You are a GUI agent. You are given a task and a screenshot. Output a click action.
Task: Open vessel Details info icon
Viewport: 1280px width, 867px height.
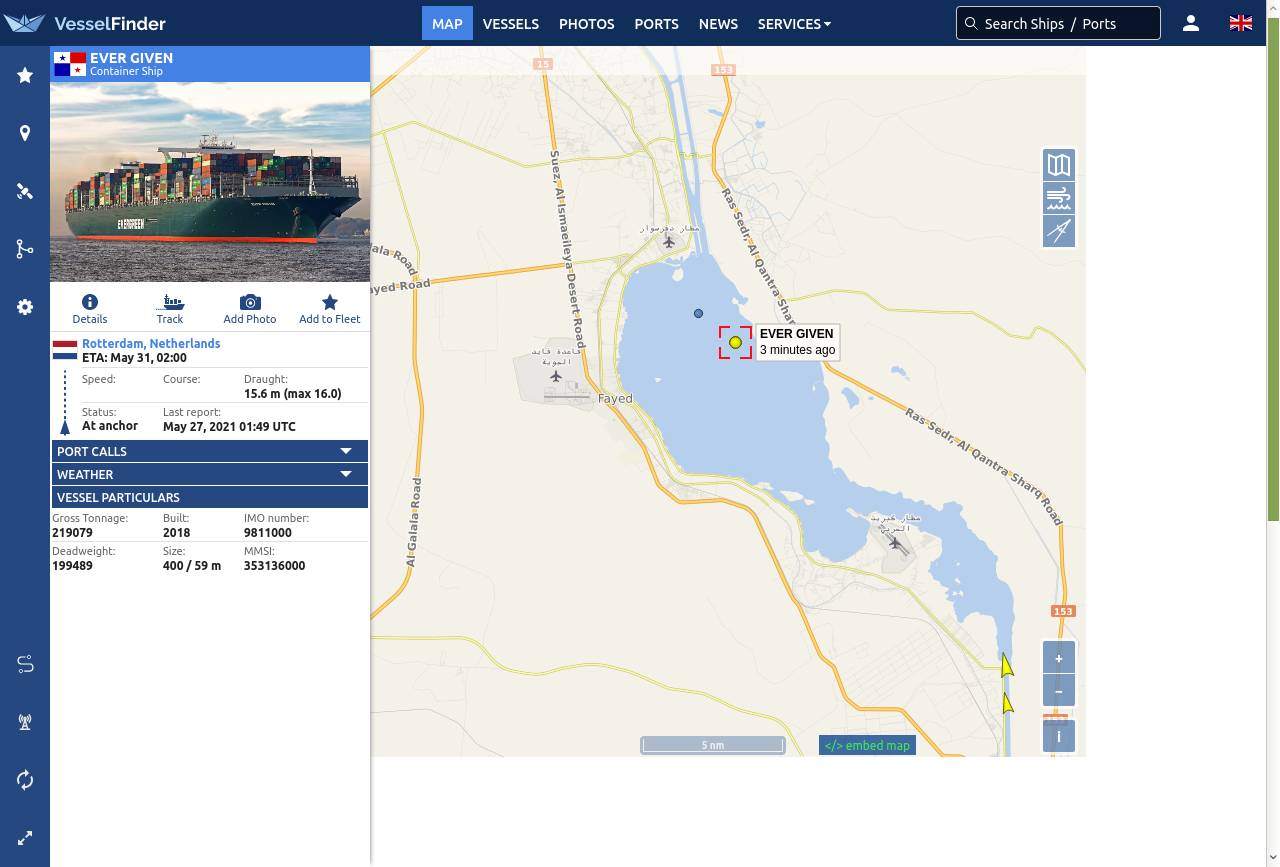click(x=90, y=309)
